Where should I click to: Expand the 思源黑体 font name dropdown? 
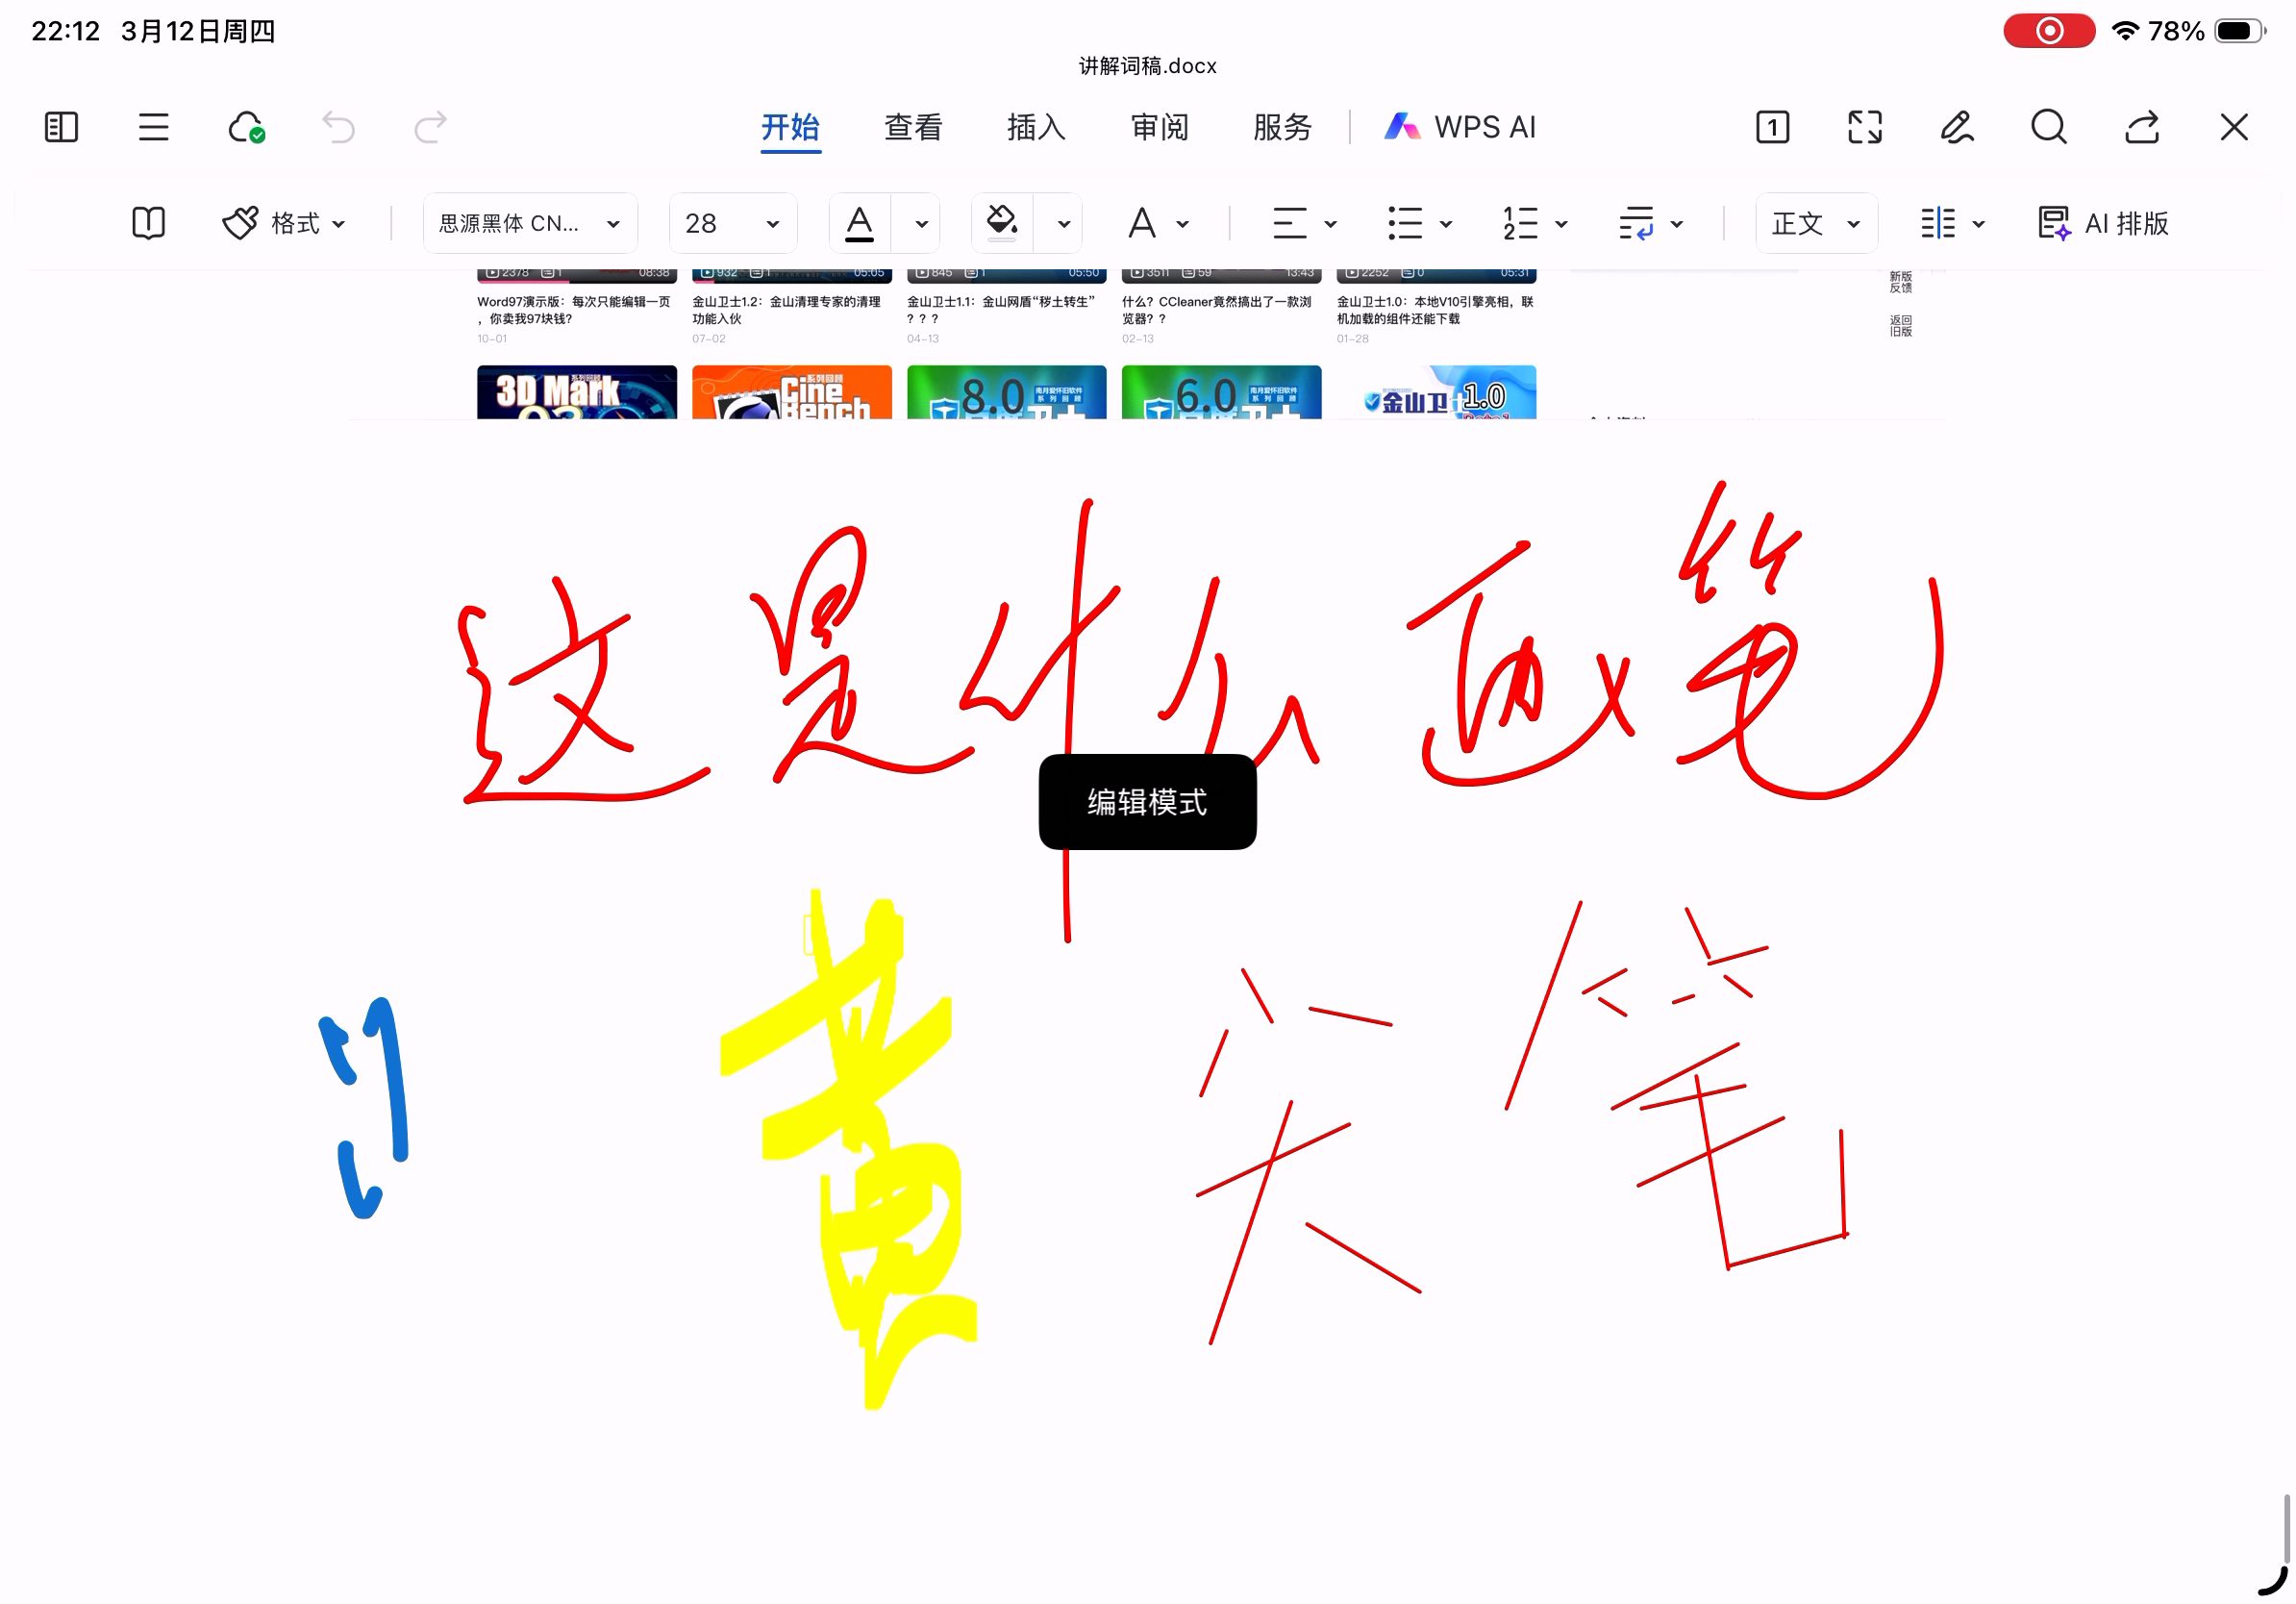point(530,223)
